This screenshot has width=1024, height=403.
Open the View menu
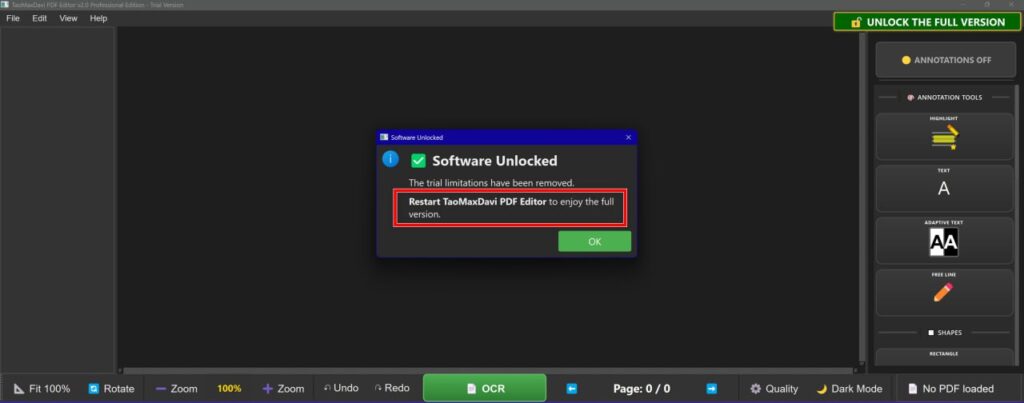(68, 18)
